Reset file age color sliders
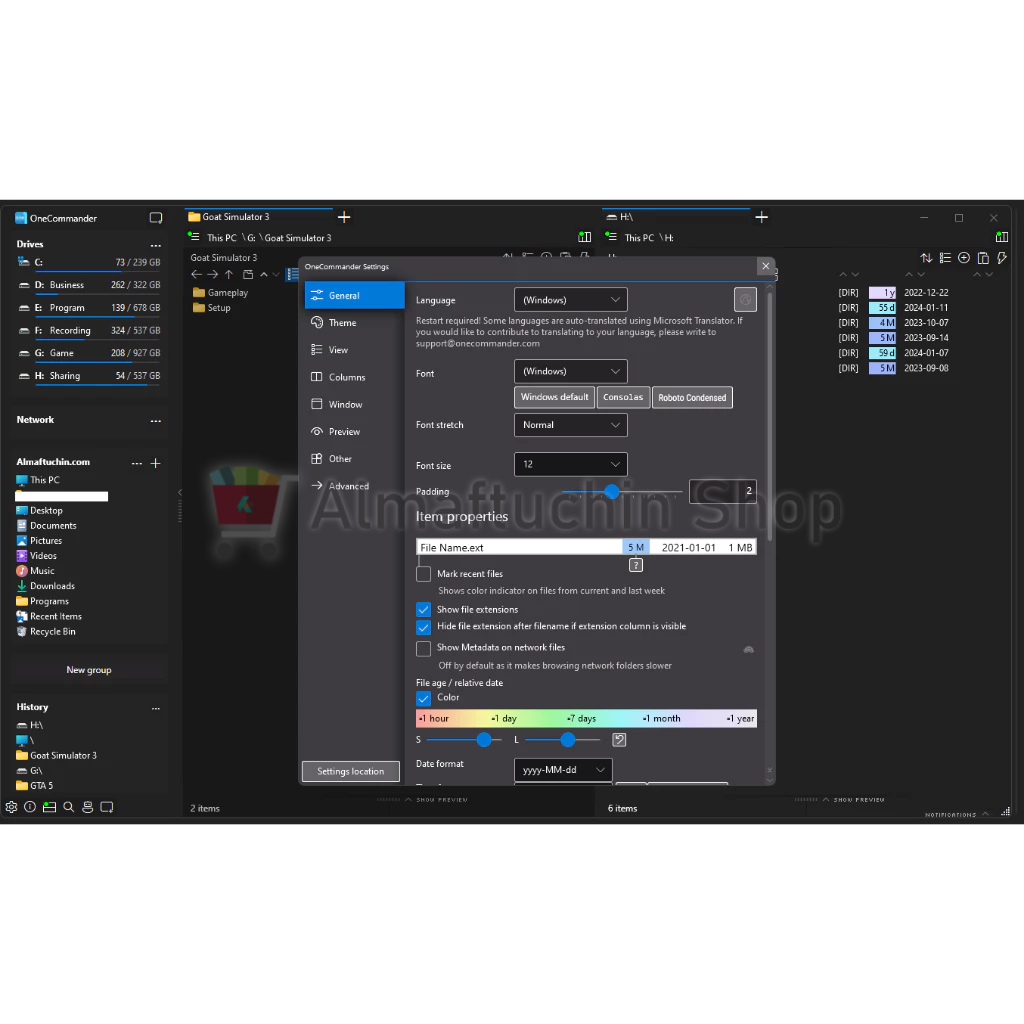The height and width of the screenshot is (1024, 1024). coord(619,739)
